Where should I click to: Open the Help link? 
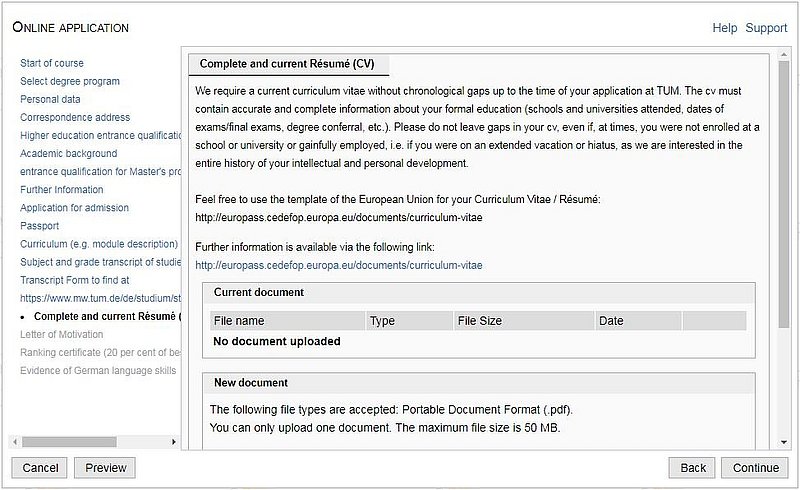(x=724, y=28)
